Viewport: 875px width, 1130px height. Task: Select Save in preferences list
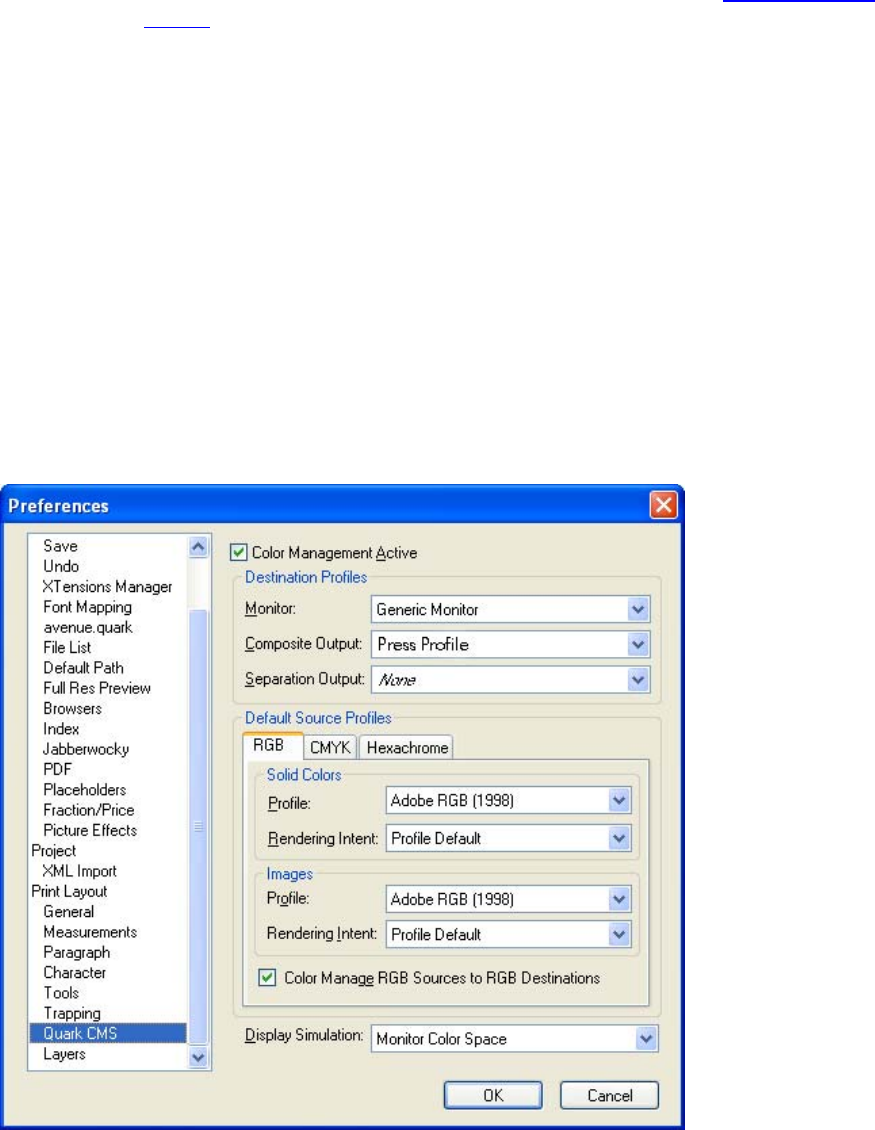point(60,546)
